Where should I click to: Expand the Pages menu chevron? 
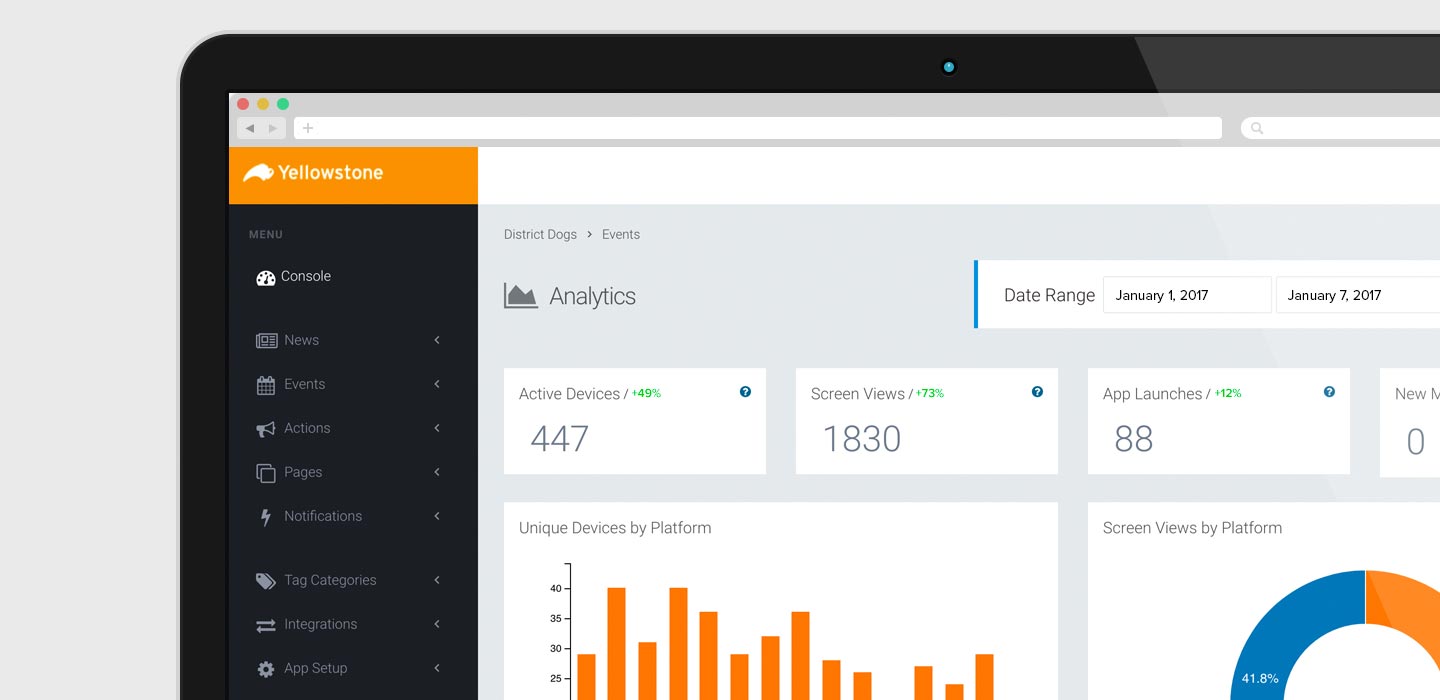tap(437, 472)
